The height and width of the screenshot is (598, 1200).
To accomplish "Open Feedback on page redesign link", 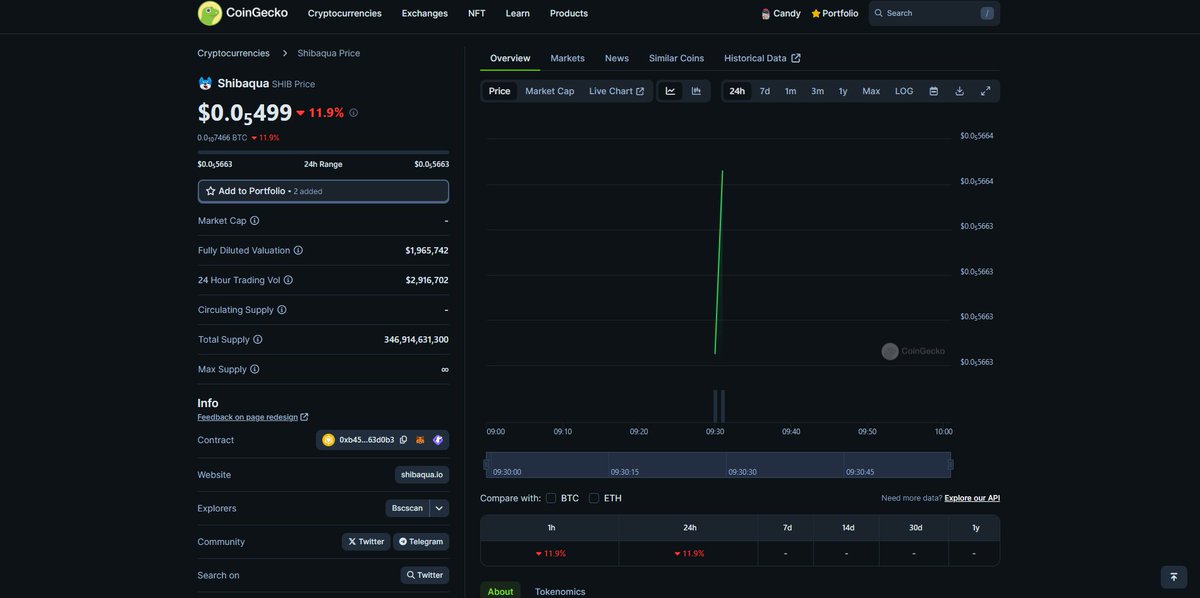I will tap(253, 417).
